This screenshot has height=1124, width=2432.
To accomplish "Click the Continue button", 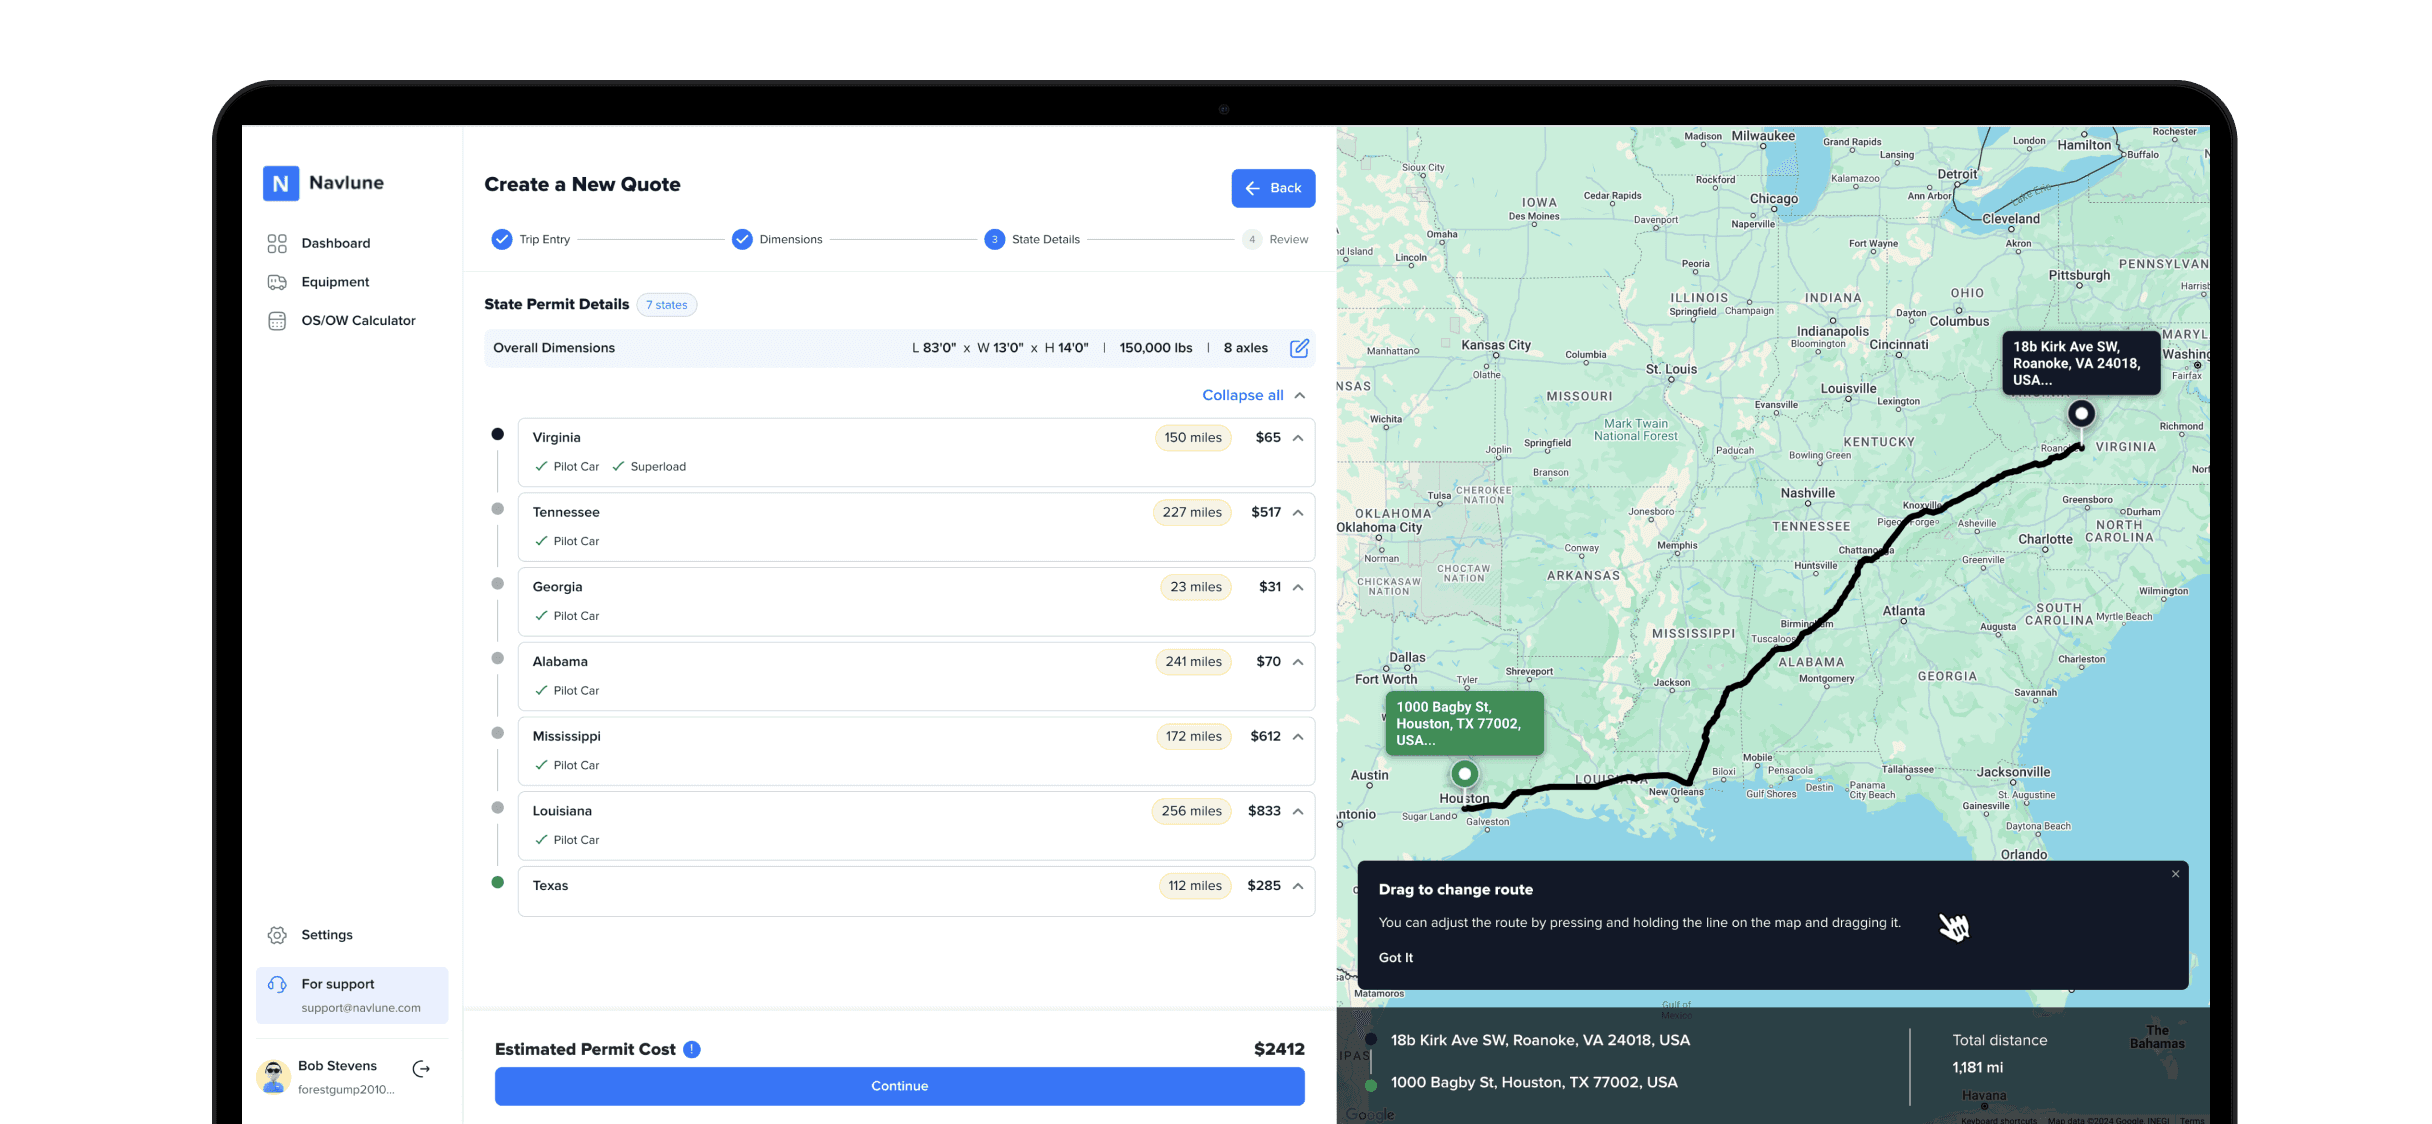I will coord(900,1085).
